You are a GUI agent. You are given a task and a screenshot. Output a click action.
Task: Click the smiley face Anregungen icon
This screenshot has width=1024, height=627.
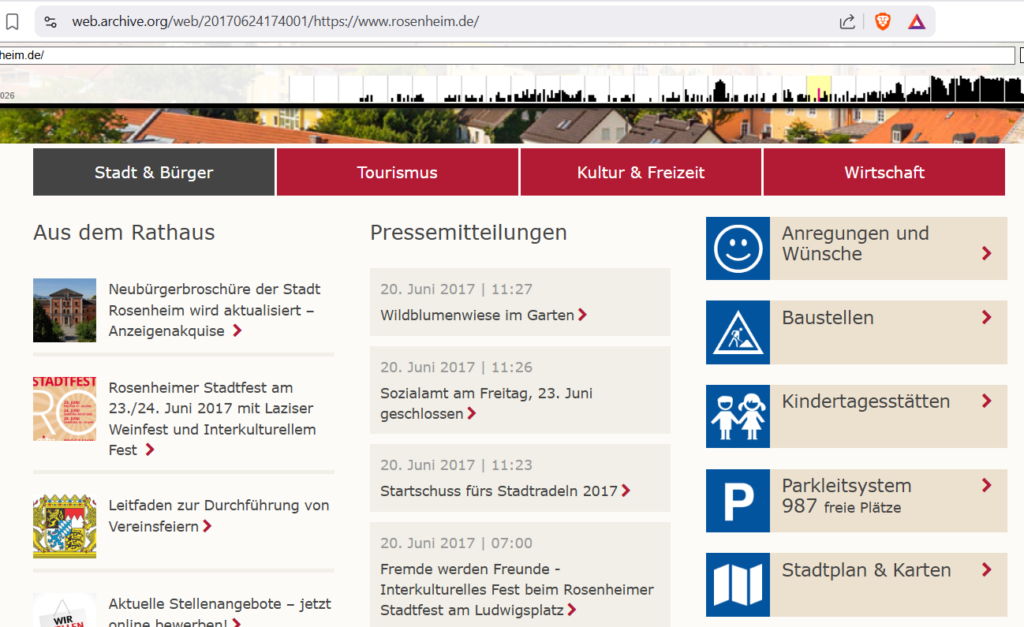738,248
